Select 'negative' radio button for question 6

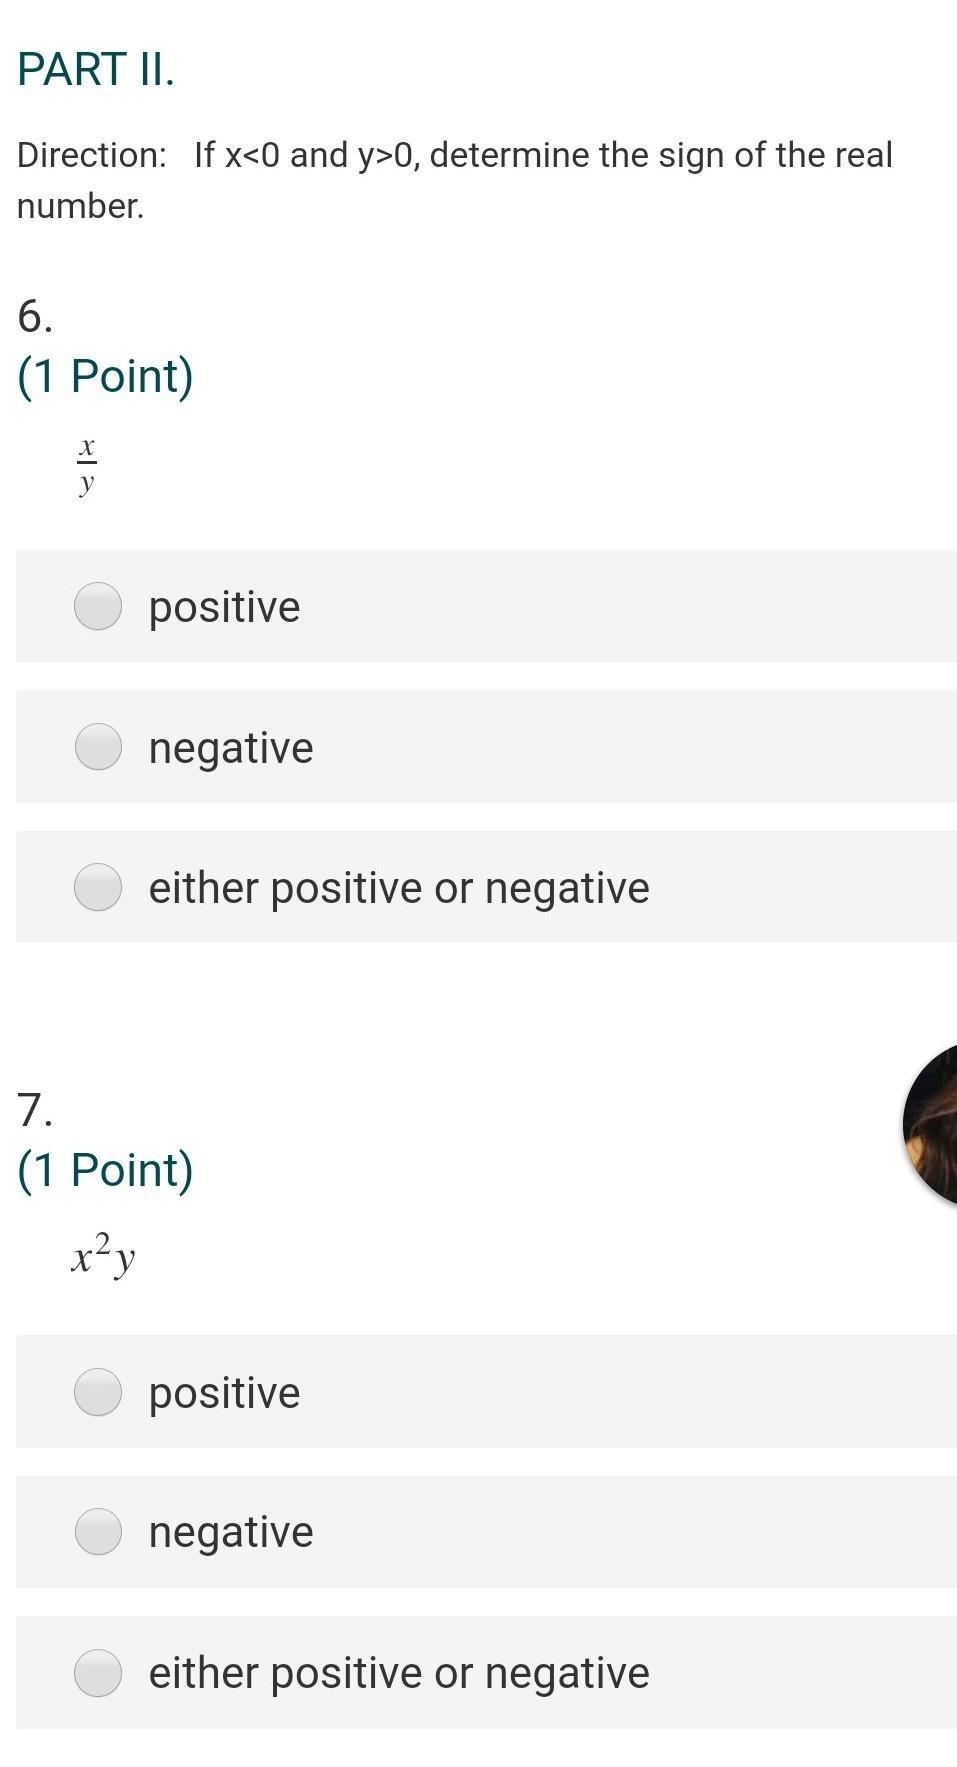(98, 747)
